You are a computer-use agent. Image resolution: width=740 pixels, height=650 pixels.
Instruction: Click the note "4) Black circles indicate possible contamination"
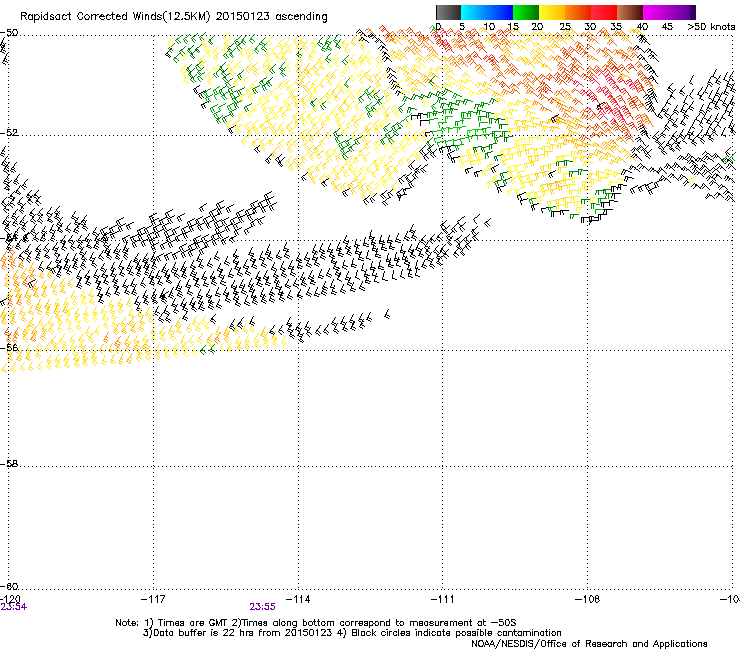[448, 633]
